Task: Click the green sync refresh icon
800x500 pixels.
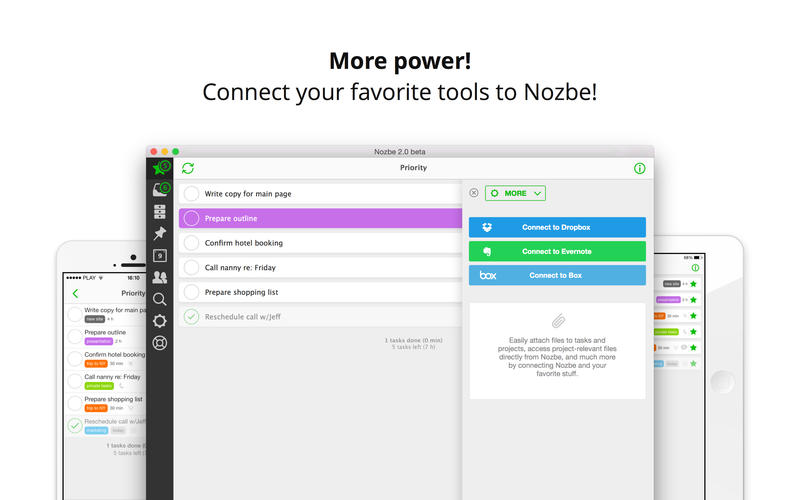Action: (188, 168)
